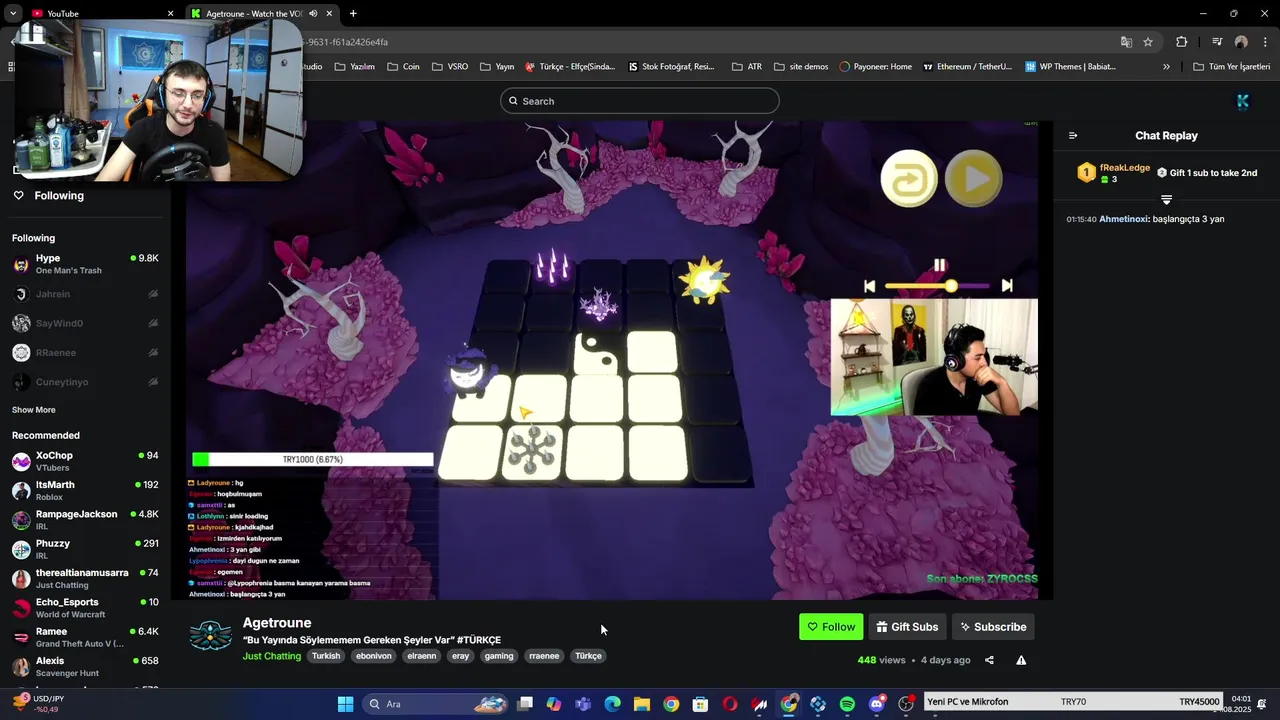
Task: Open the Yayın bookmarks folder
Action: (497, 67)
